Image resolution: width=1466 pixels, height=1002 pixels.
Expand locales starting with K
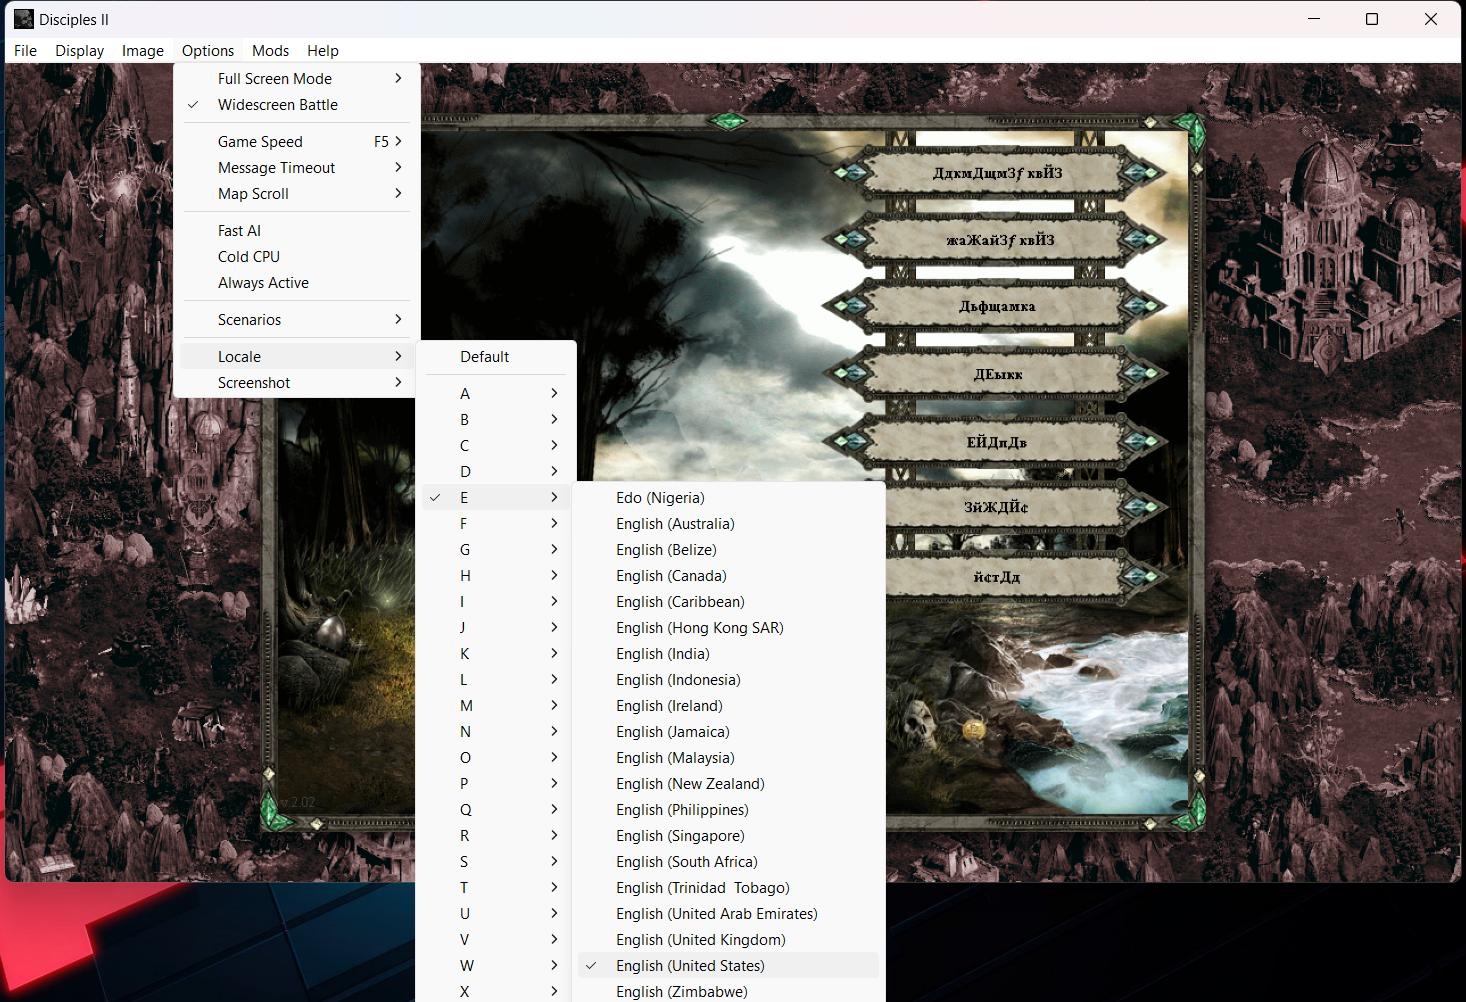pos(496,654)
